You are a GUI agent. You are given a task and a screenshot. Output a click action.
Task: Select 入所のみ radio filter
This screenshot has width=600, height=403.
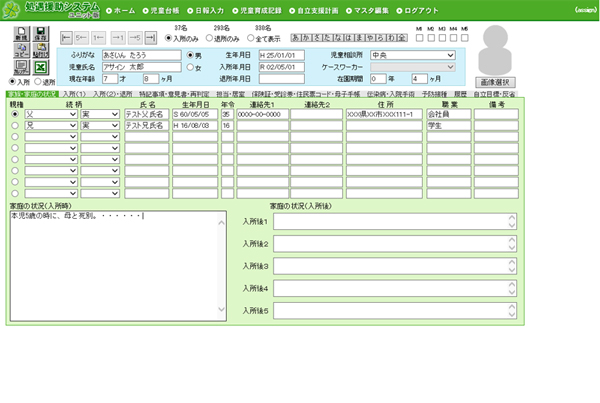coord(168,38)
